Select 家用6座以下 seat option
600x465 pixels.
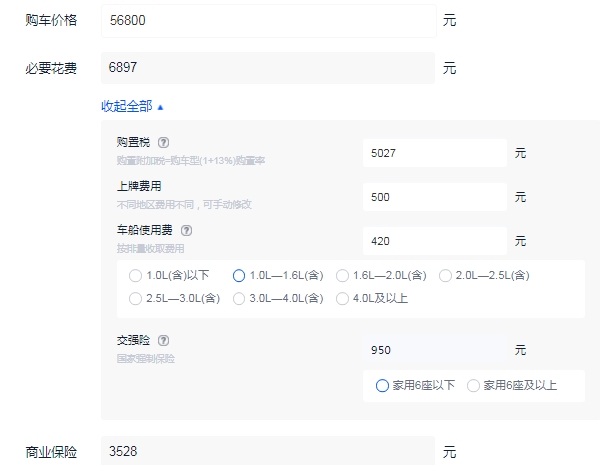point(383,385)
